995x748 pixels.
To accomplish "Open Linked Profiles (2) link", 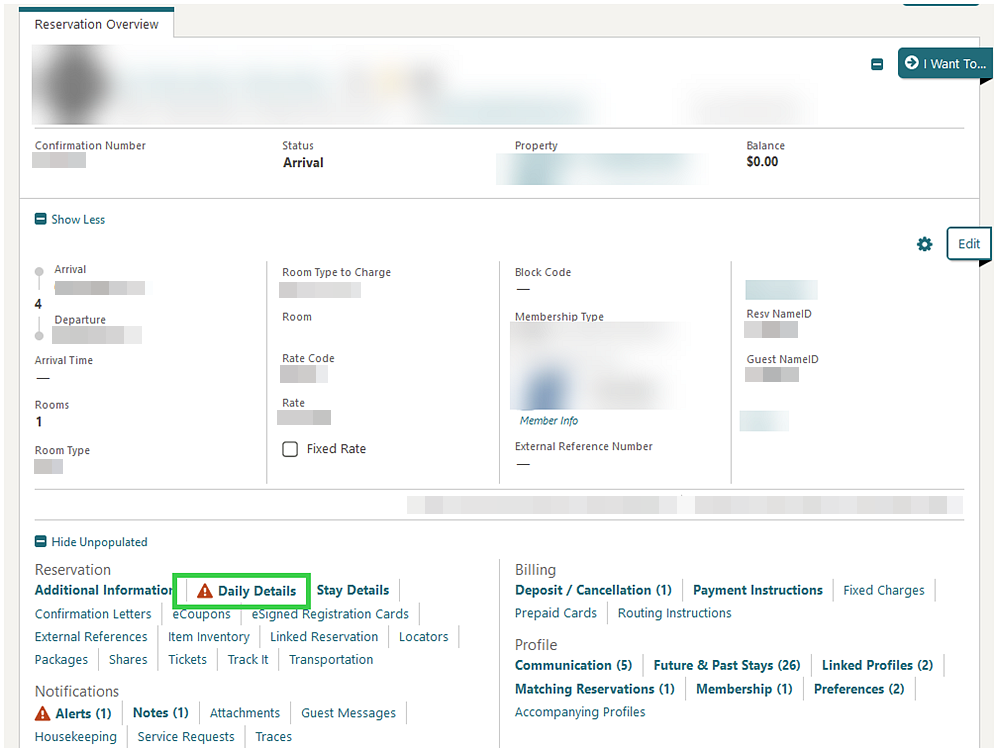I will pos(877,665).
